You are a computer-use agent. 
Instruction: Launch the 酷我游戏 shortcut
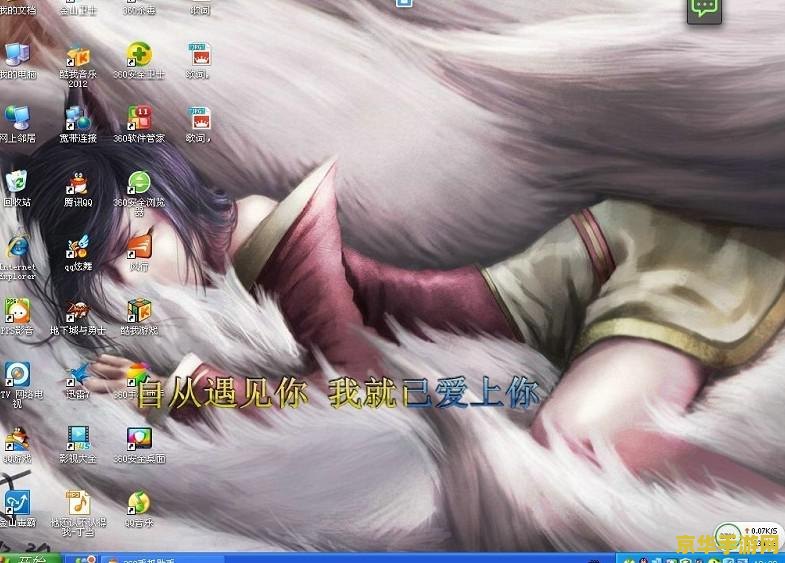click(139, 313)
